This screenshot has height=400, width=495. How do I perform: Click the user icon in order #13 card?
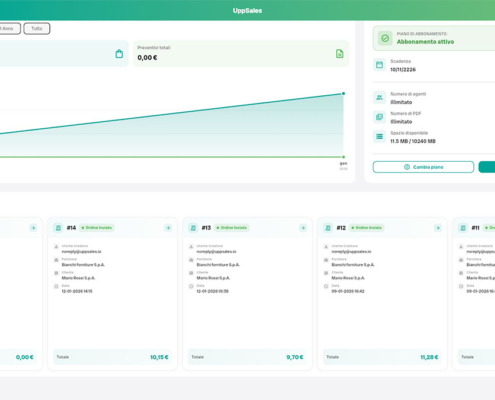click(x=191, y=247)
